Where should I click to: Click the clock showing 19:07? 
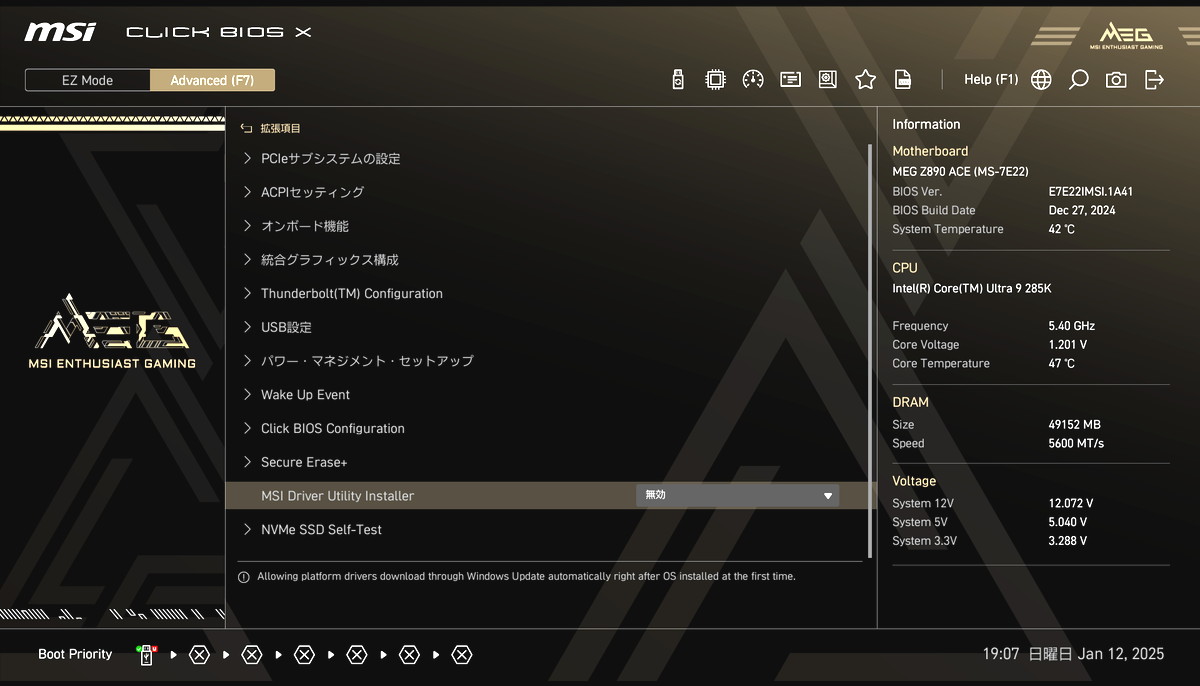(x=1000, y=654)
